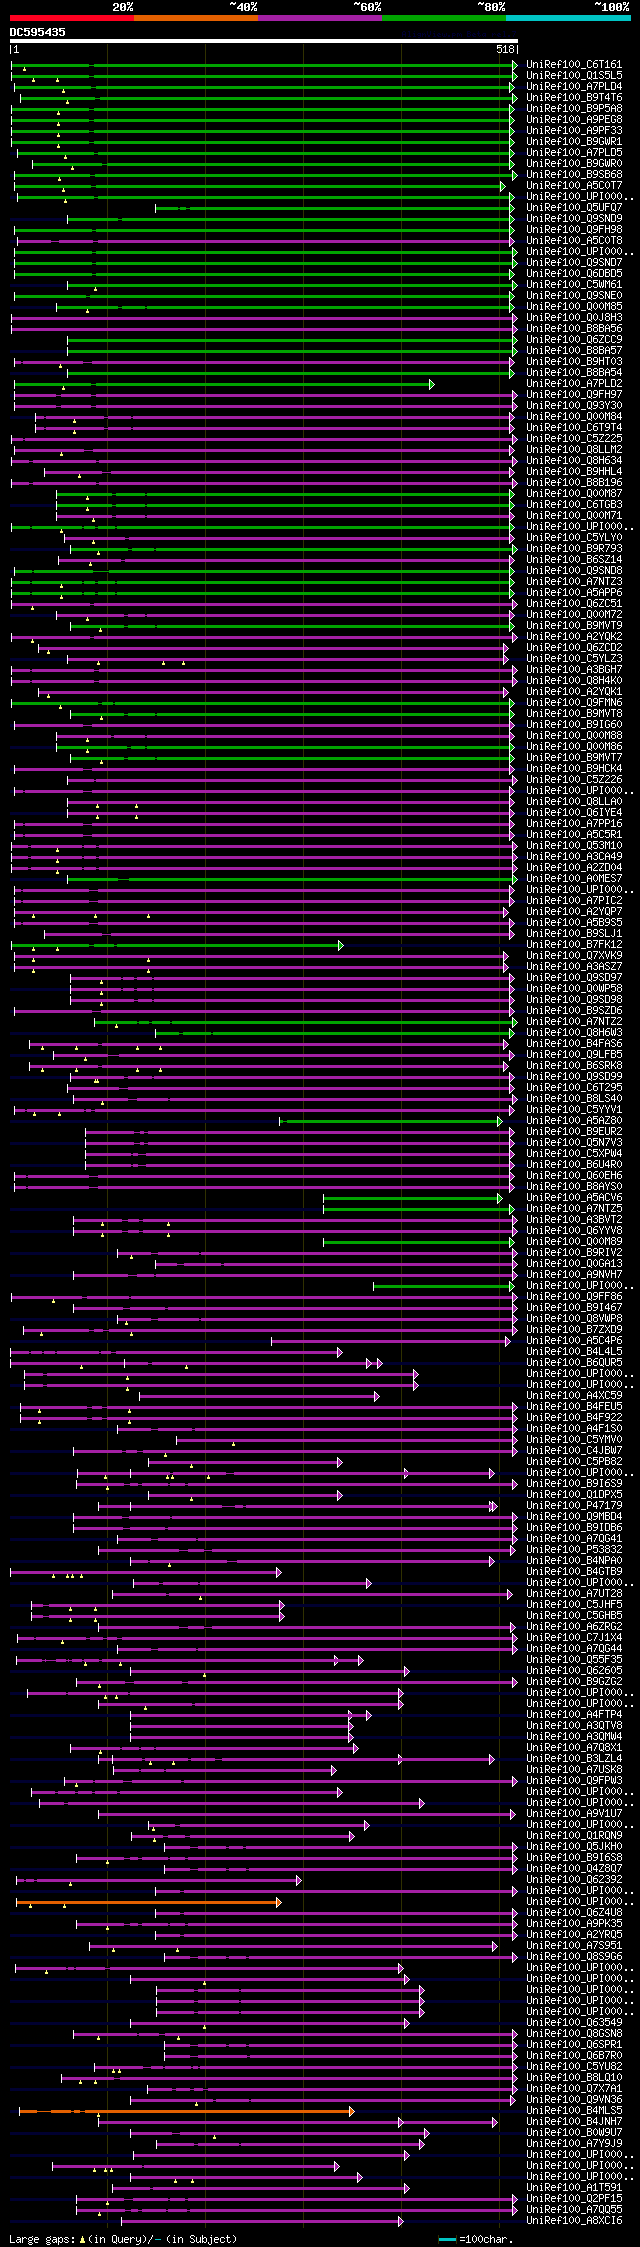Click the UniRef100_Q1RQN9 entry
Image resolution: width=640 pixels, height=2247 pixels.
[574, 1836]
